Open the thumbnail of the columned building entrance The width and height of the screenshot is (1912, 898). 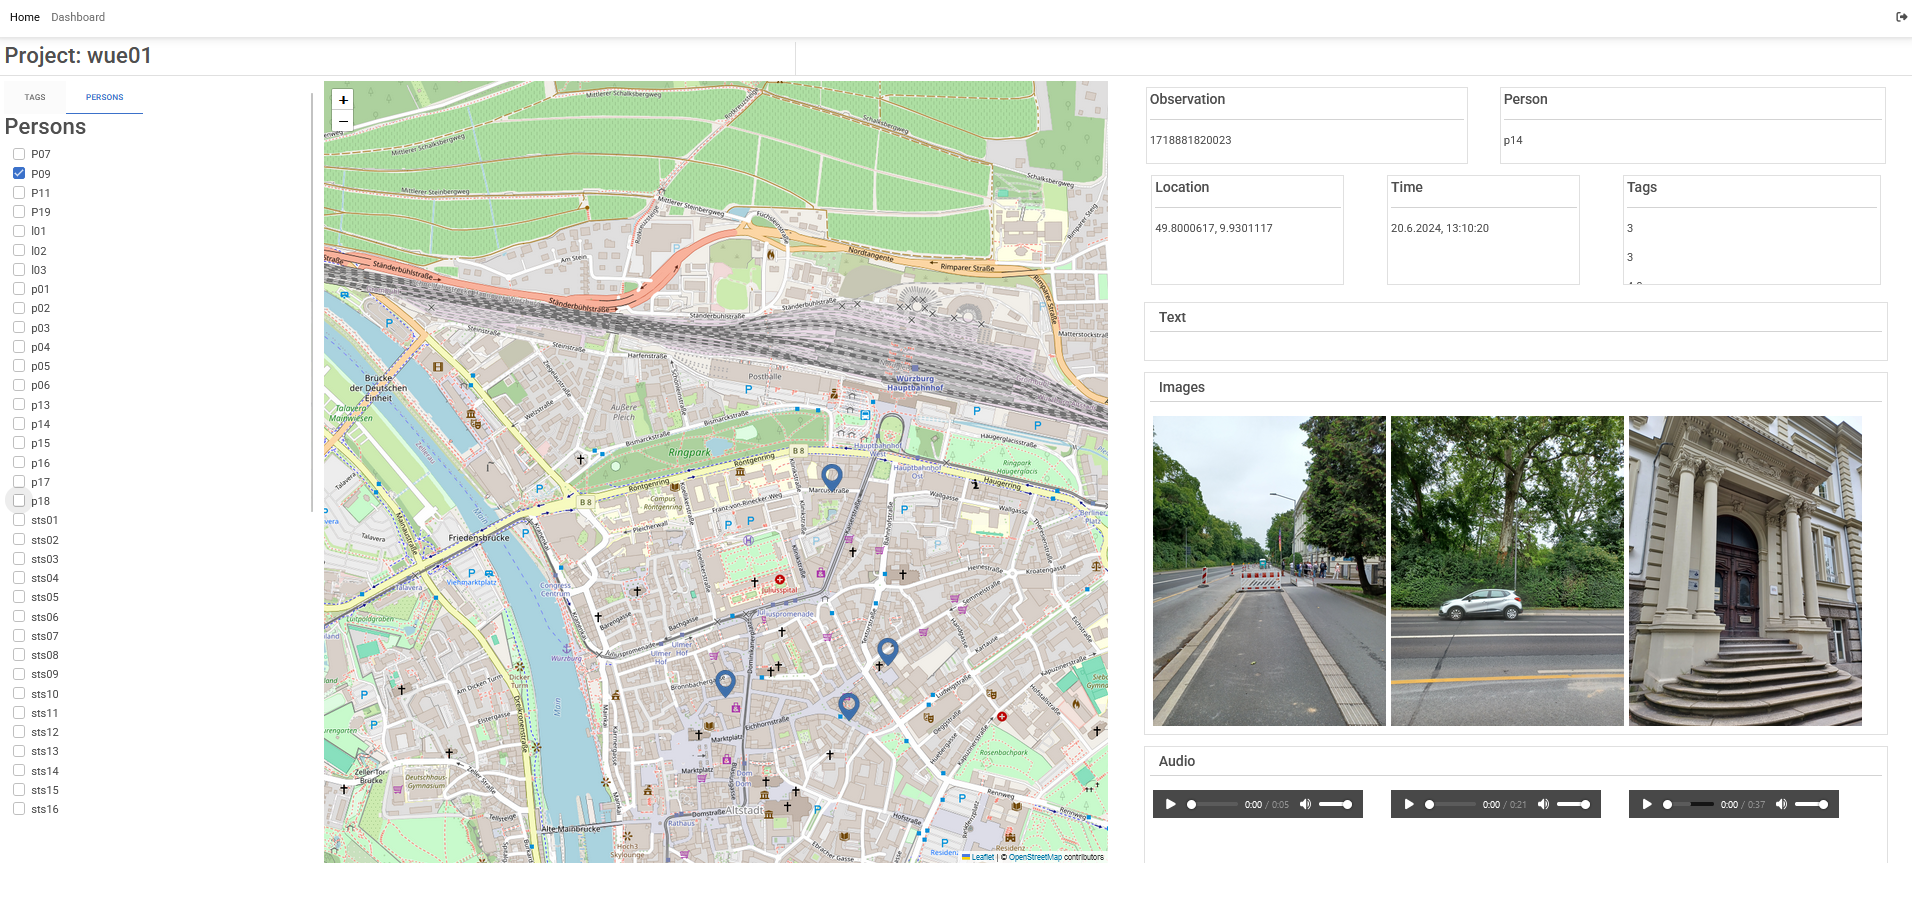click(x=1745, y=570)
